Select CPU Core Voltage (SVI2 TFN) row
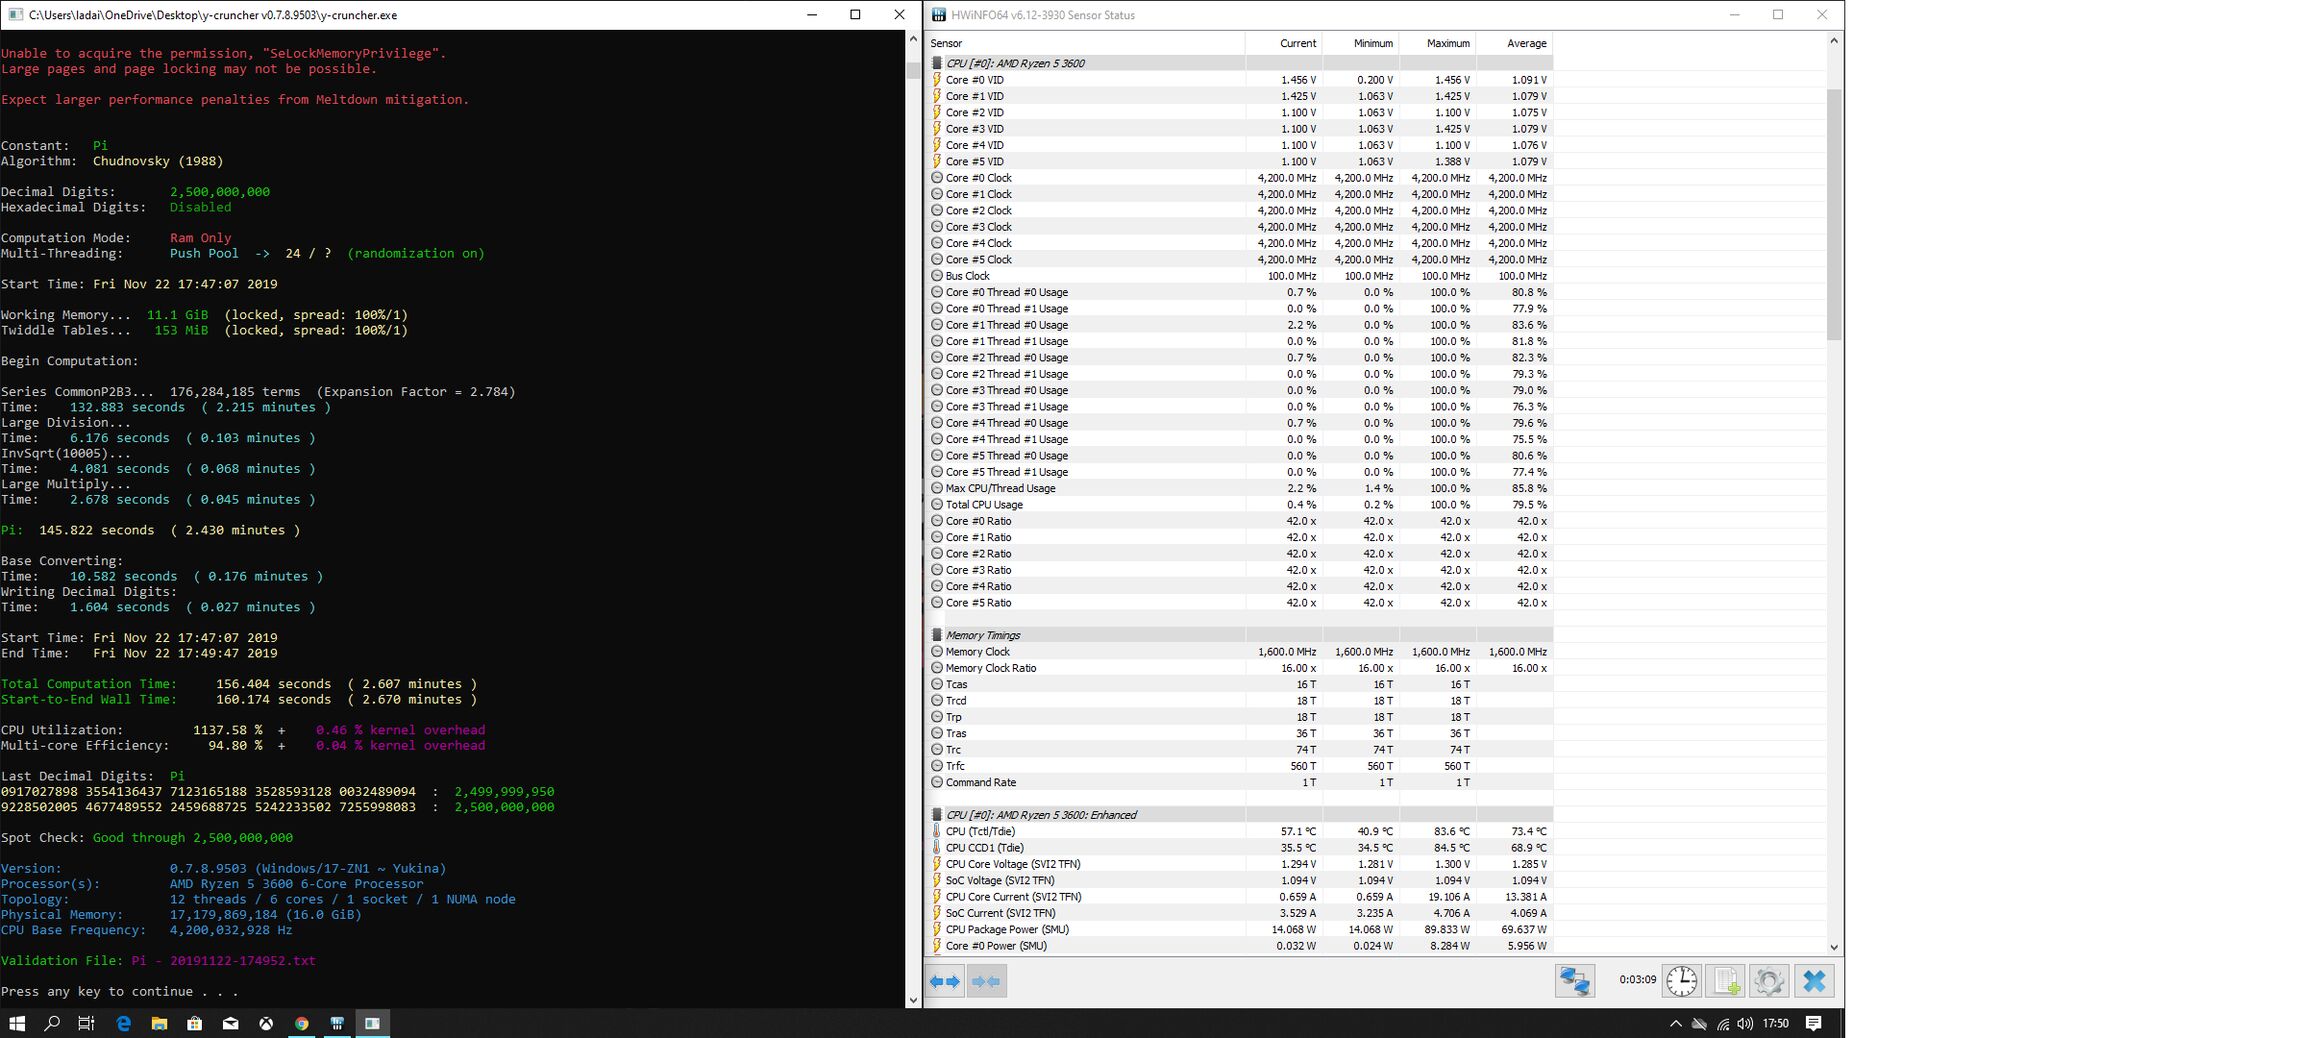The image size is (2322, 1038). 1240,864
